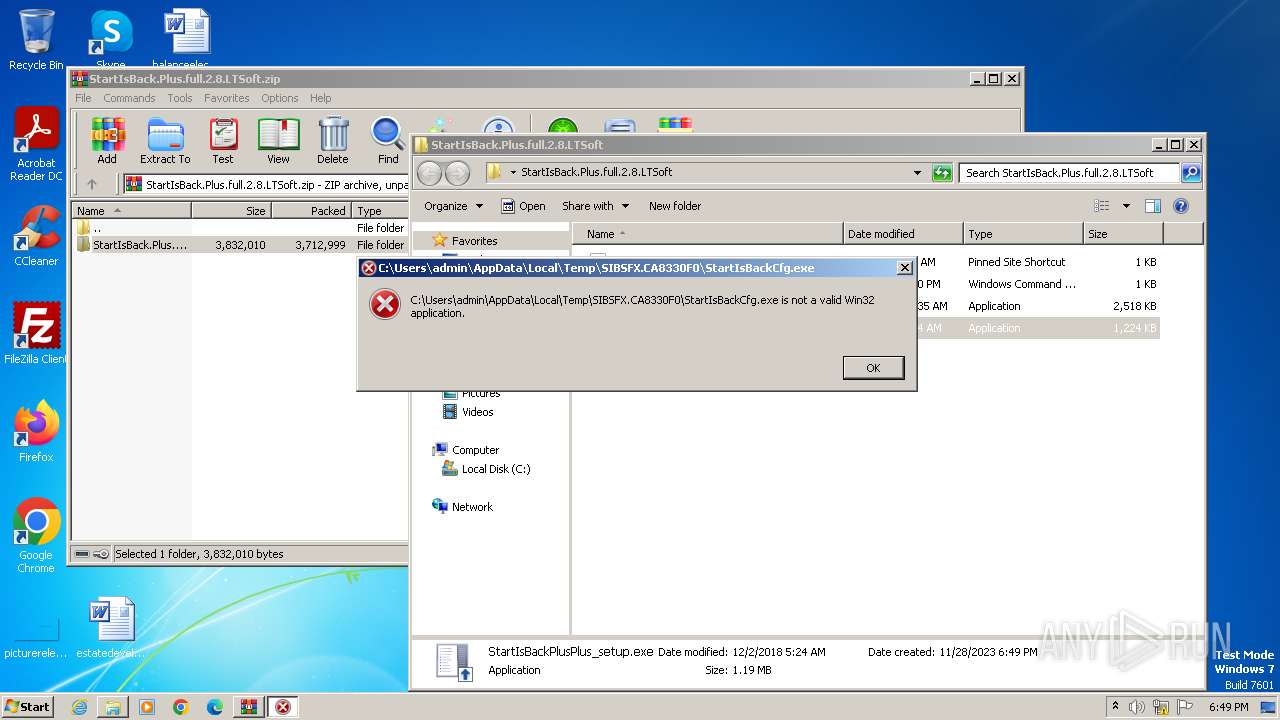1280x720 pixels.
Task: Click the Search StartIsBack.Plus.full.2.8.LTSoft field
Action: coord(1069,173)
